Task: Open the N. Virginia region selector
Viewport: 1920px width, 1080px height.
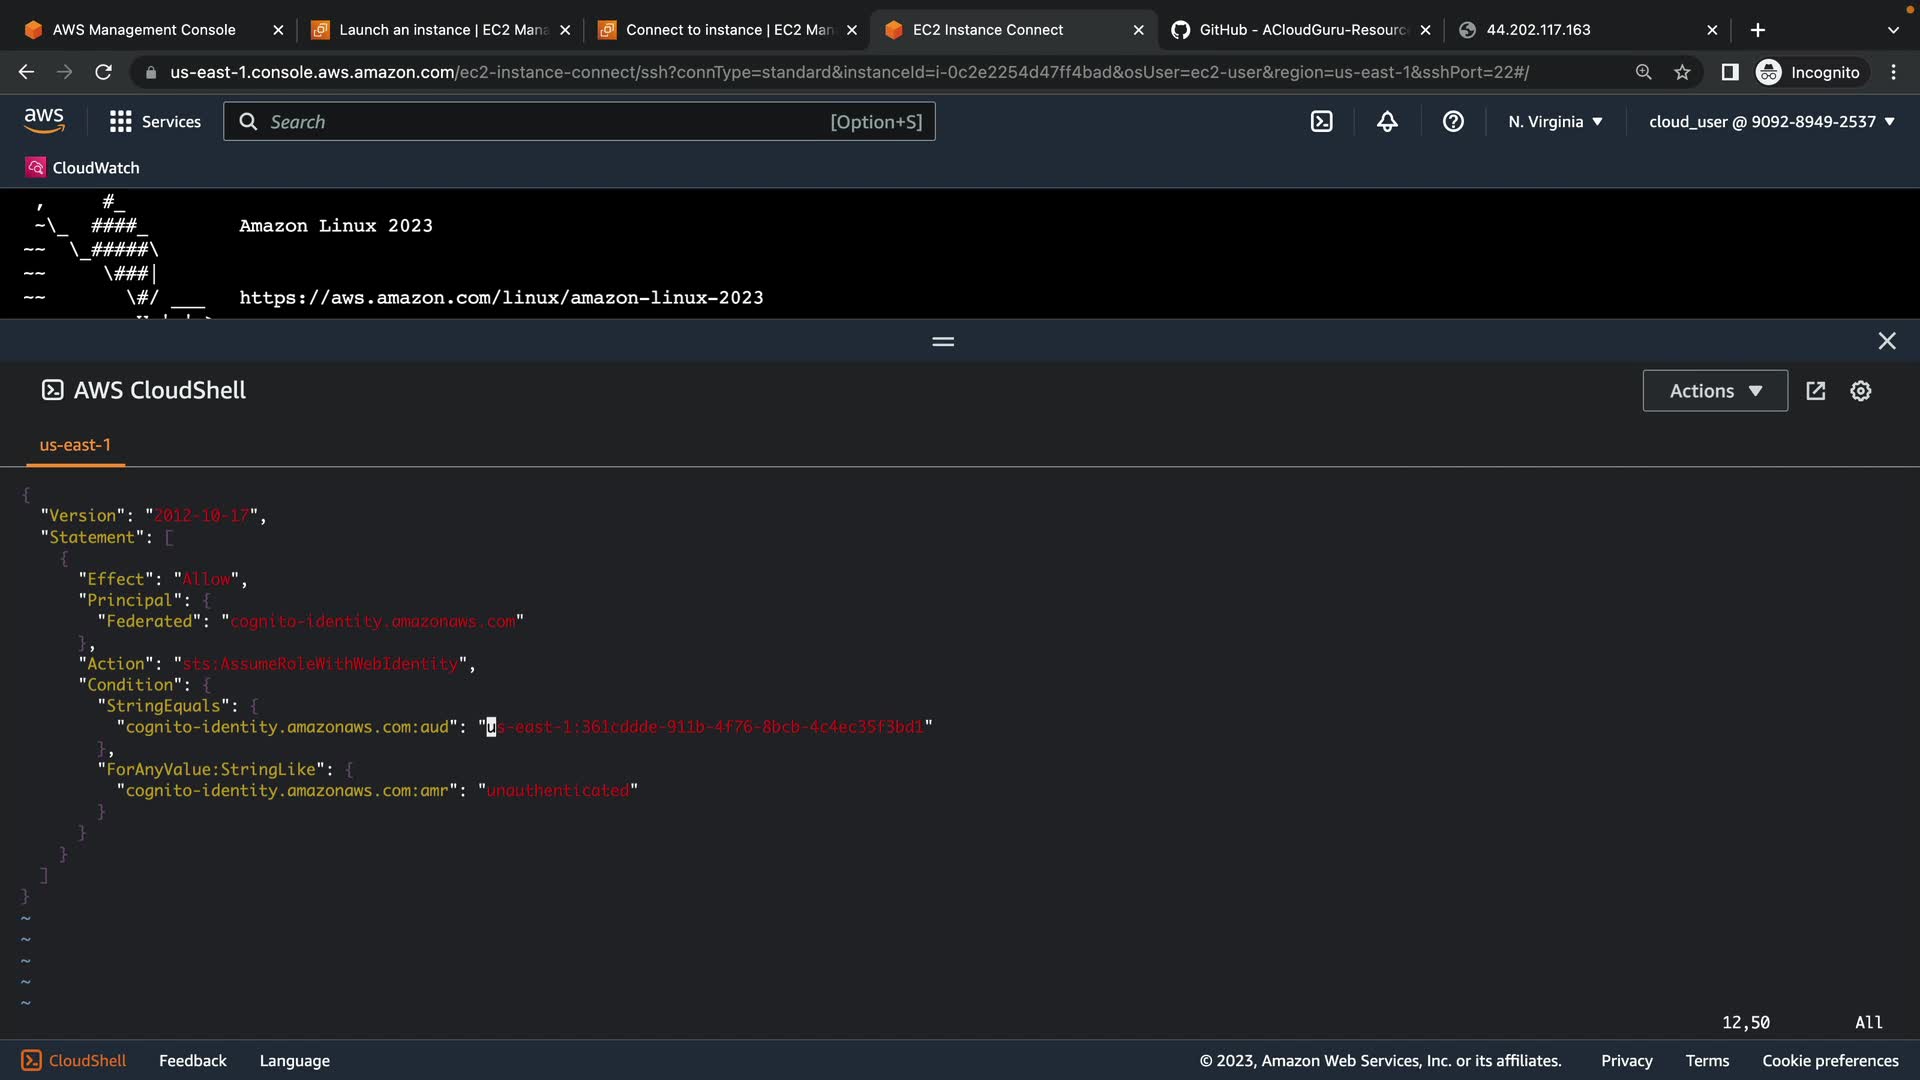Action: 1555,122
